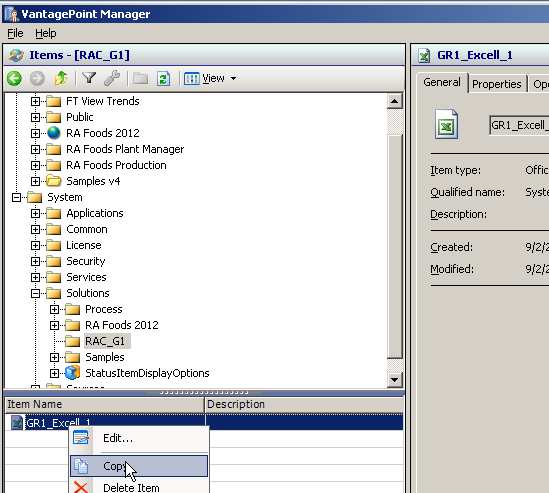Expand the Process folder

point(54,309)
